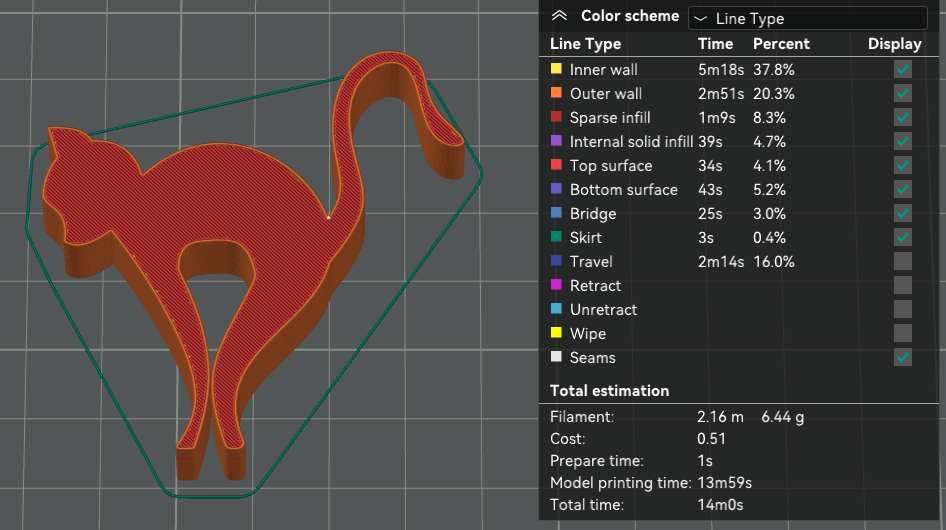
Task: Select the Unretract row label
Action: pos(603,310)
